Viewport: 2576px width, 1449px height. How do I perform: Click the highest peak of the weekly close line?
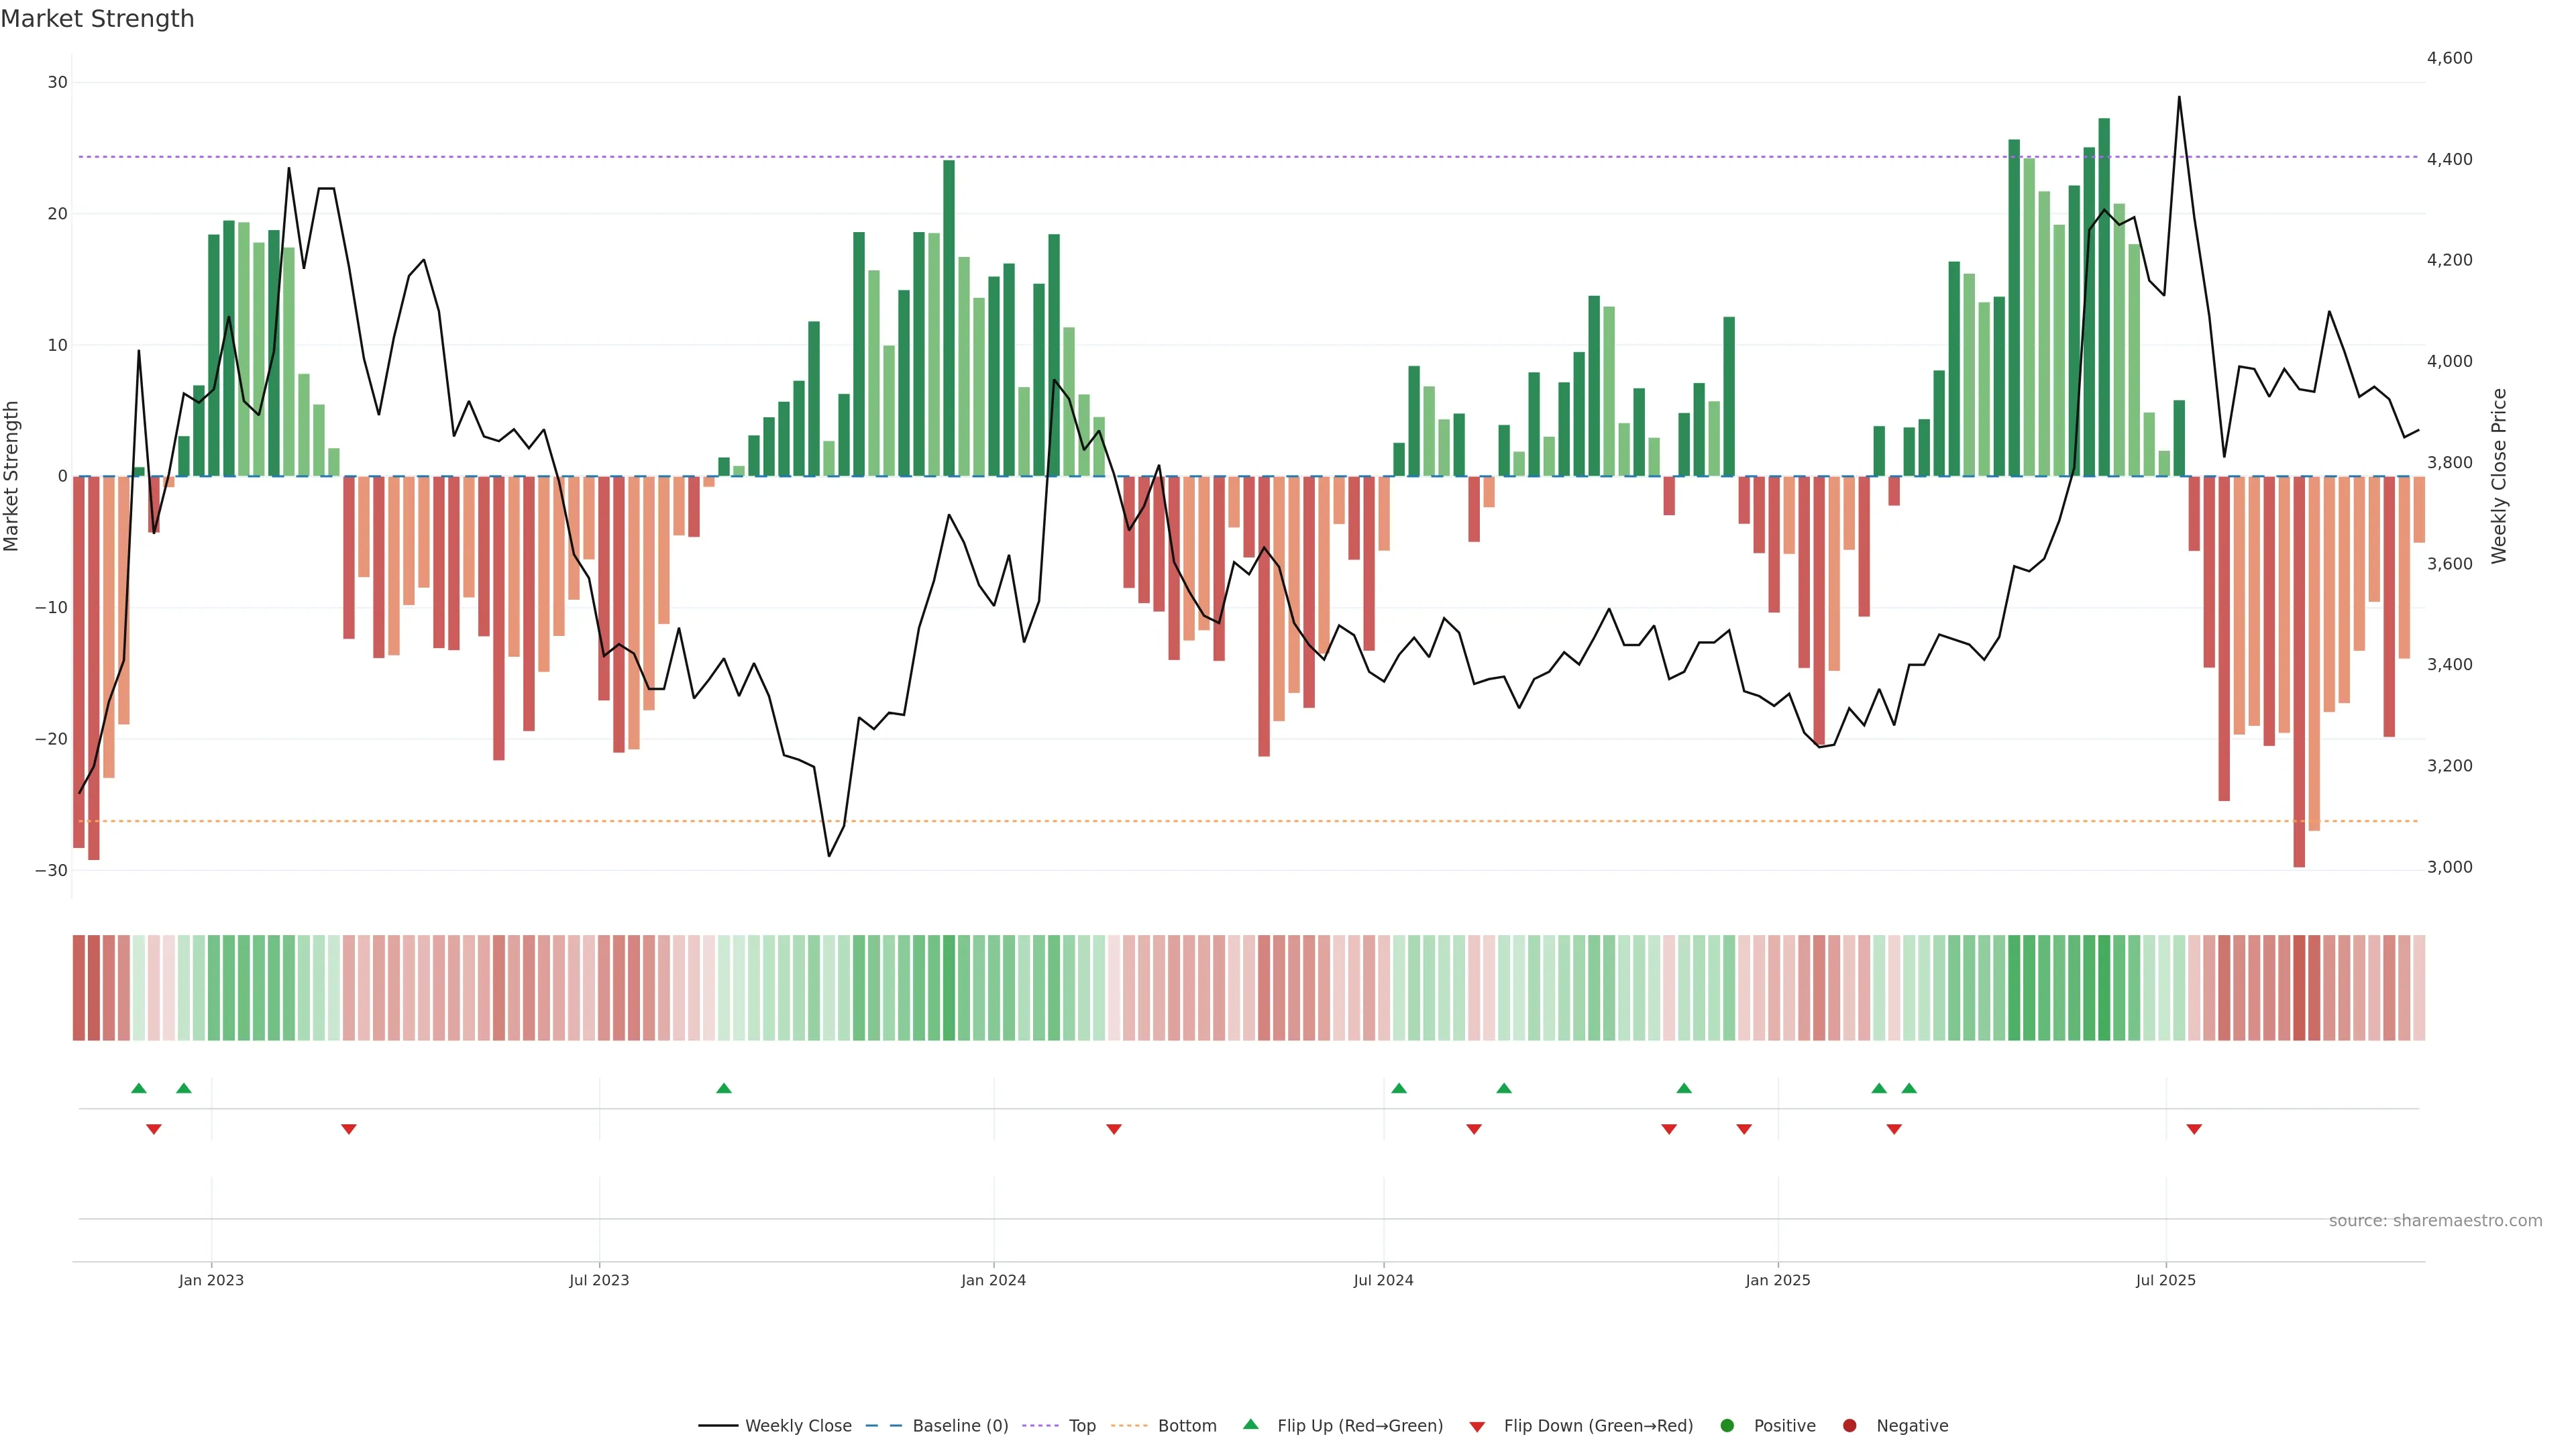(2179, 98)
